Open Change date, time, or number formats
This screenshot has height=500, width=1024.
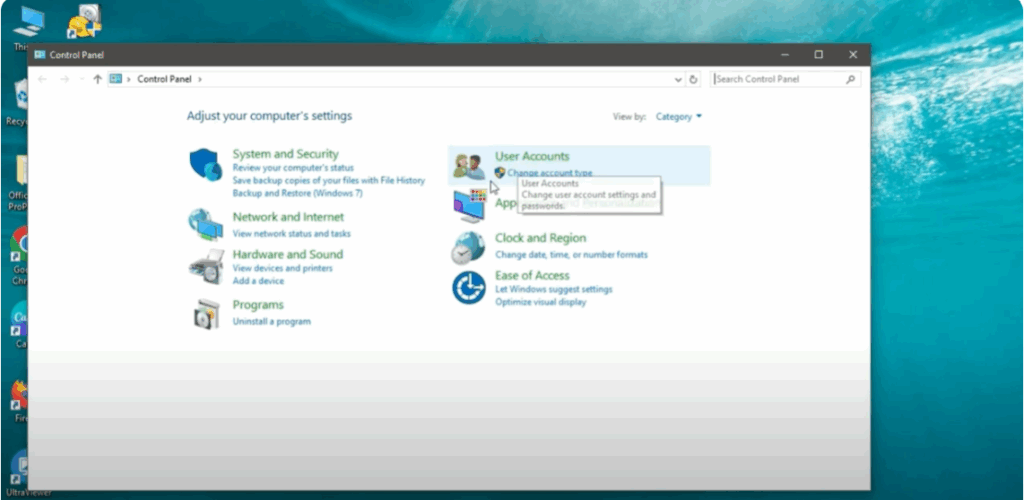[x=571, y=255]
